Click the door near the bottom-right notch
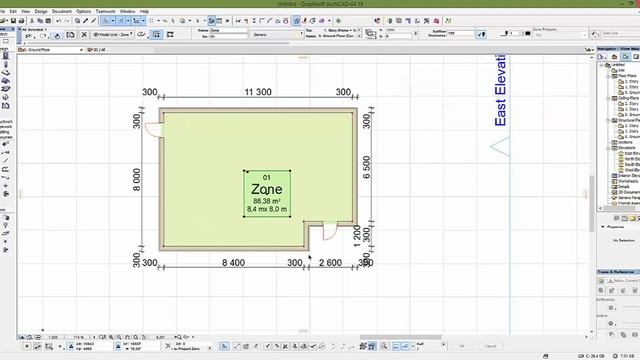Image resolution: width=640 pixels, height=360 pixels. 330,231
